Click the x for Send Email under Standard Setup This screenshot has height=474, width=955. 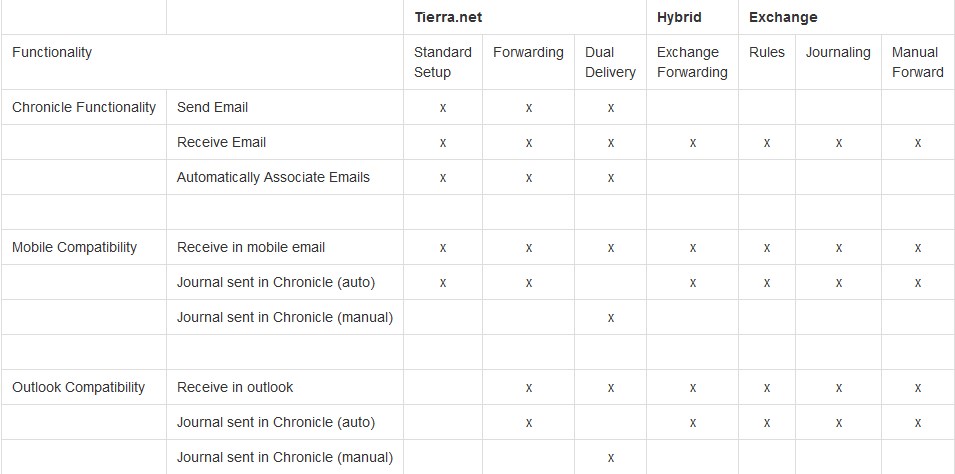(x=443, y=108)
